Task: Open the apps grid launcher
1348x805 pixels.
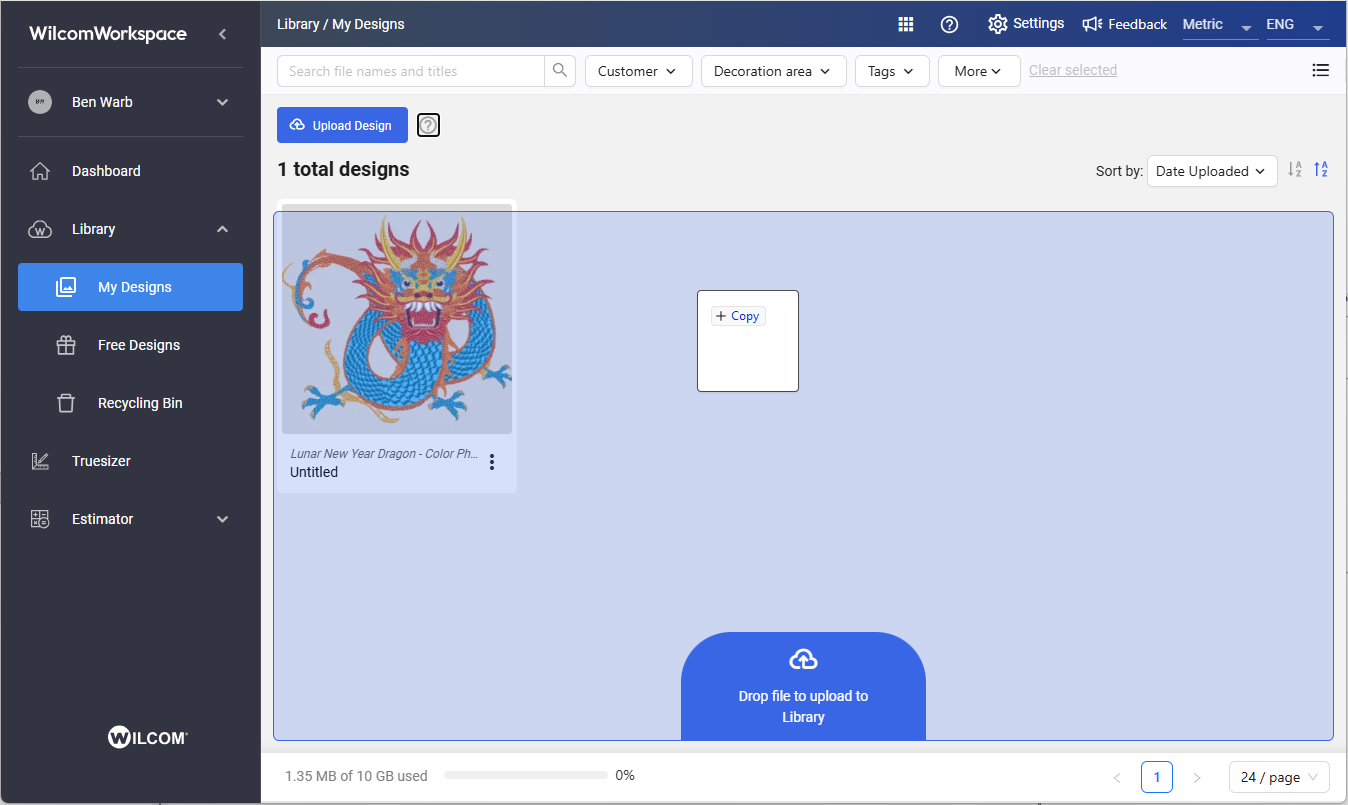Action: (x=906, y=24)
